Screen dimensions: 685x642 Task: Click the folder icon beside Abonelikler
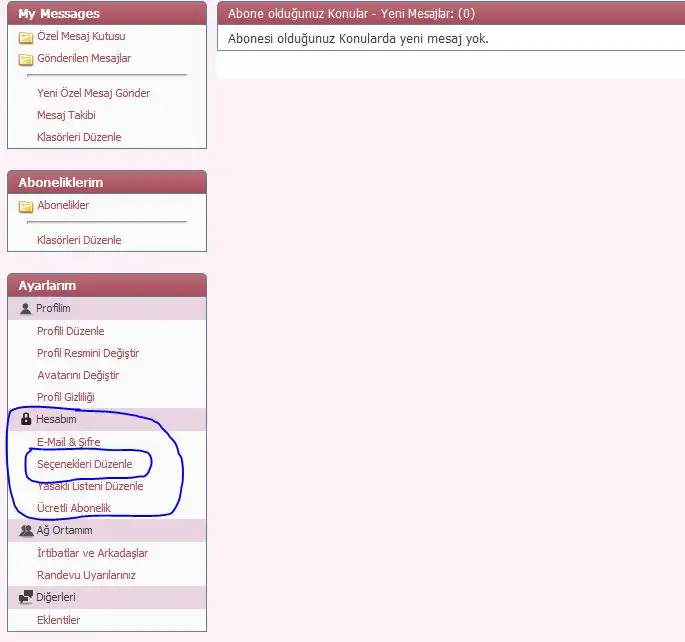pyautogui.click(x=26, y=206)
